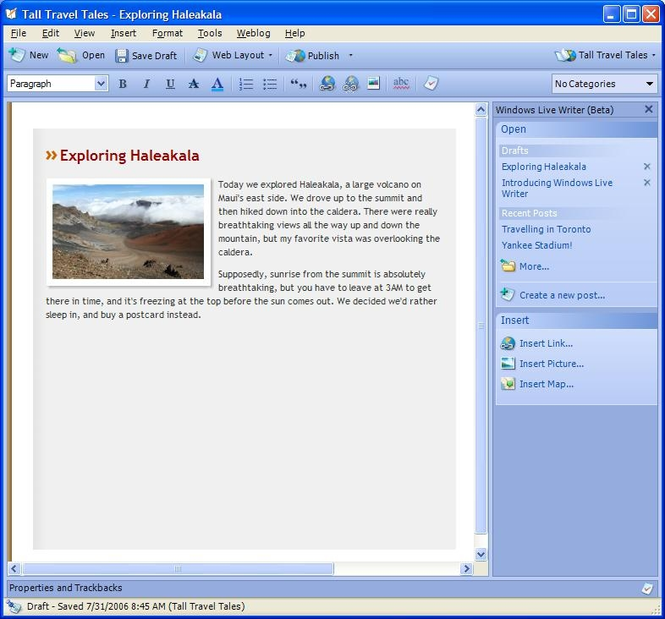Insert a bulleted list
665x619 pixels.
coord(270,84)
